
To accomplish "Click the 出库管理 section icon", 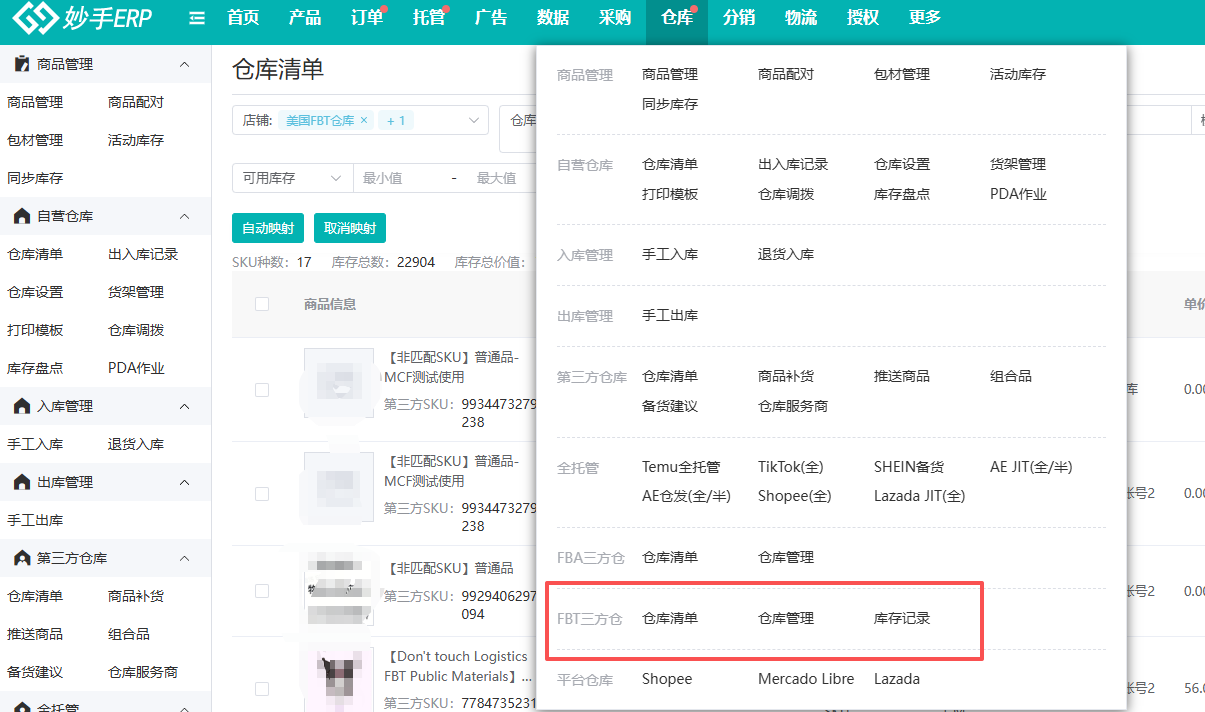I will (23, 481).
